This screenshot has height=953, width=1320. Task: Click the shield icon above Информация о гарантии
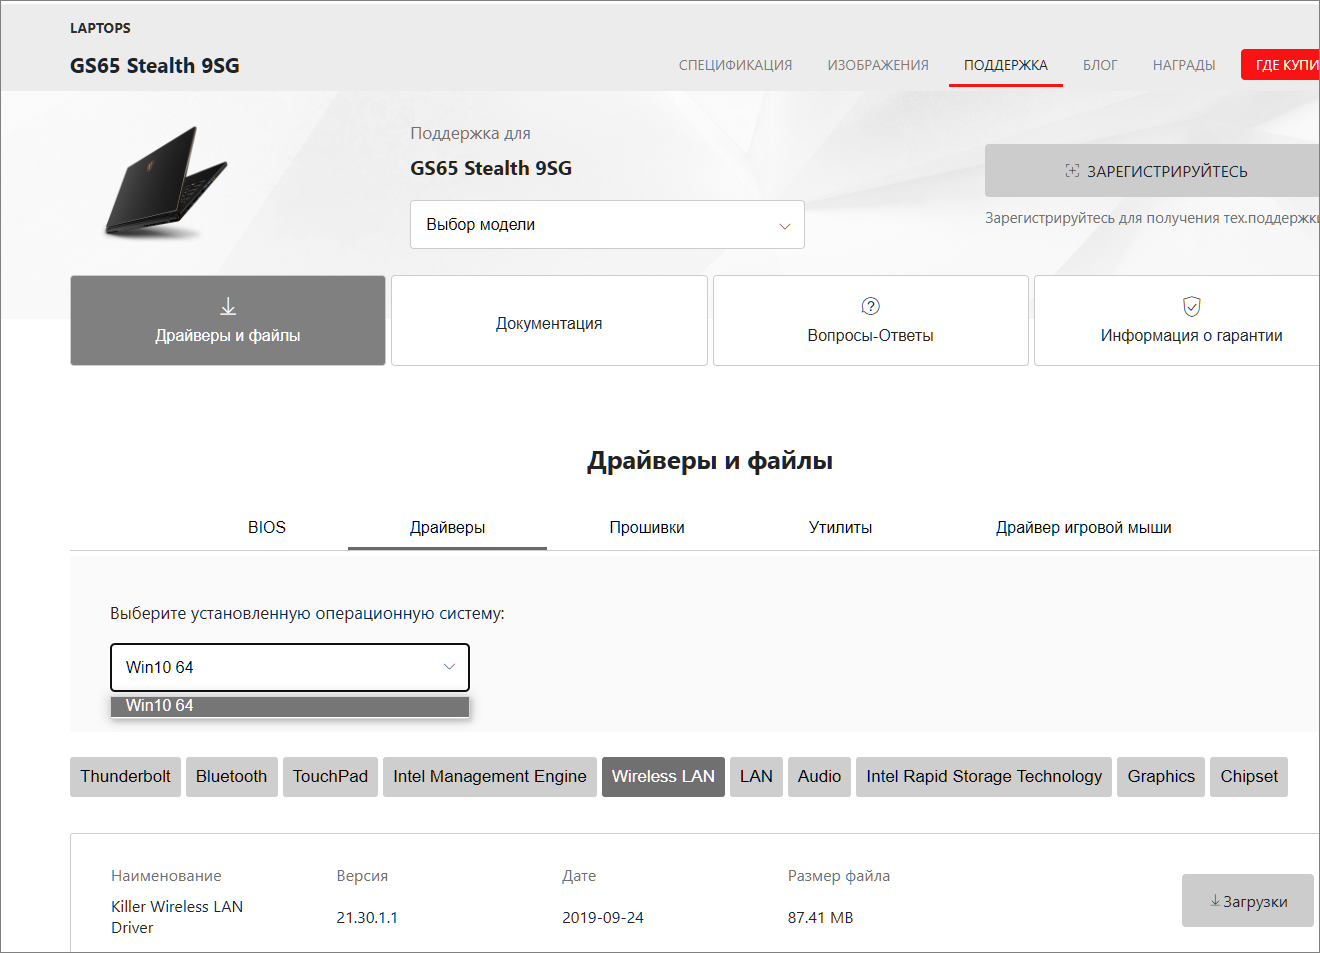(x=1192, y=306)
